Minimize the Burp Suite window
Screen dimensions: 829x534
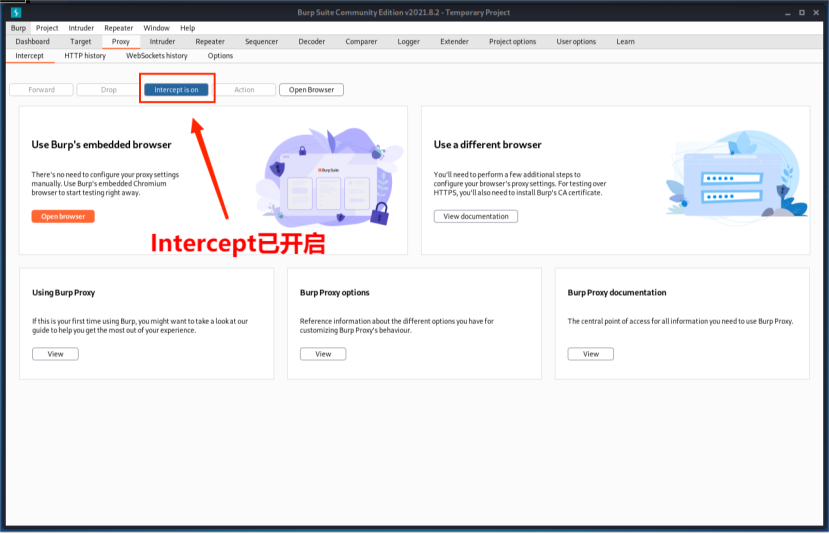pos(788,13)
